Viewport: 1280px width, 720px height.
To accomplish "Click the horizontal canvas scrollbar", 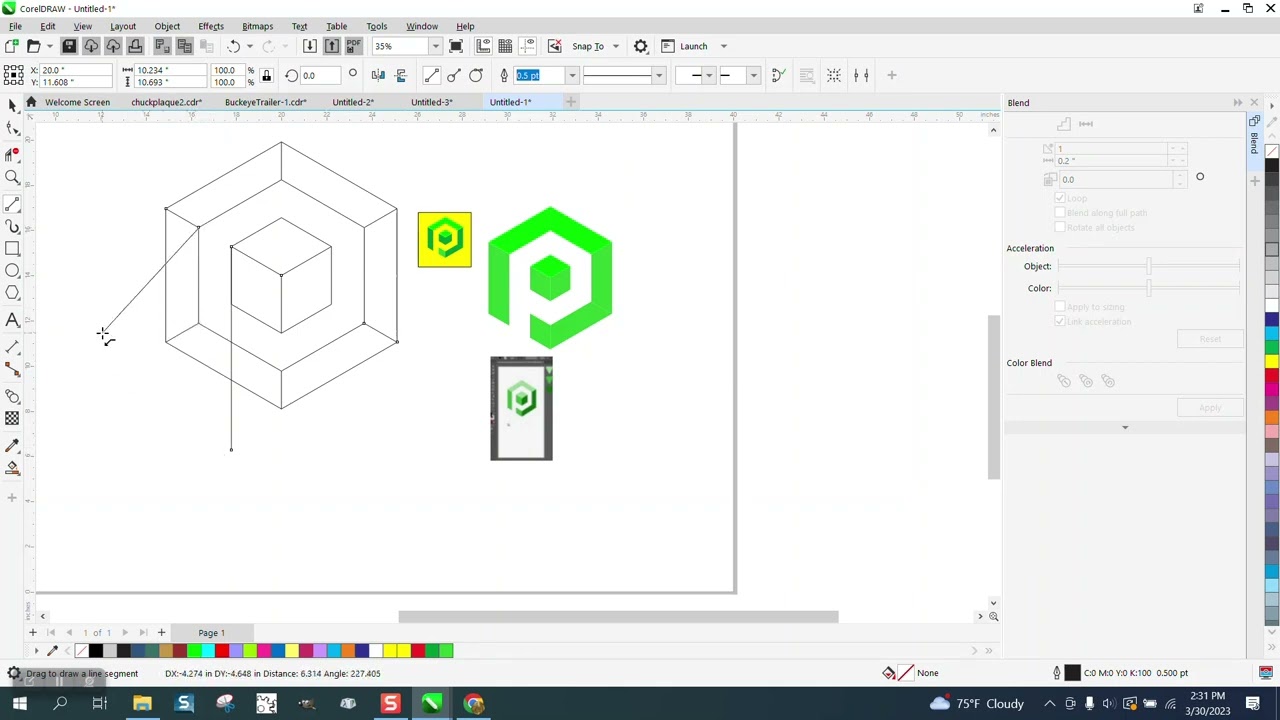I will pos(618,616).
